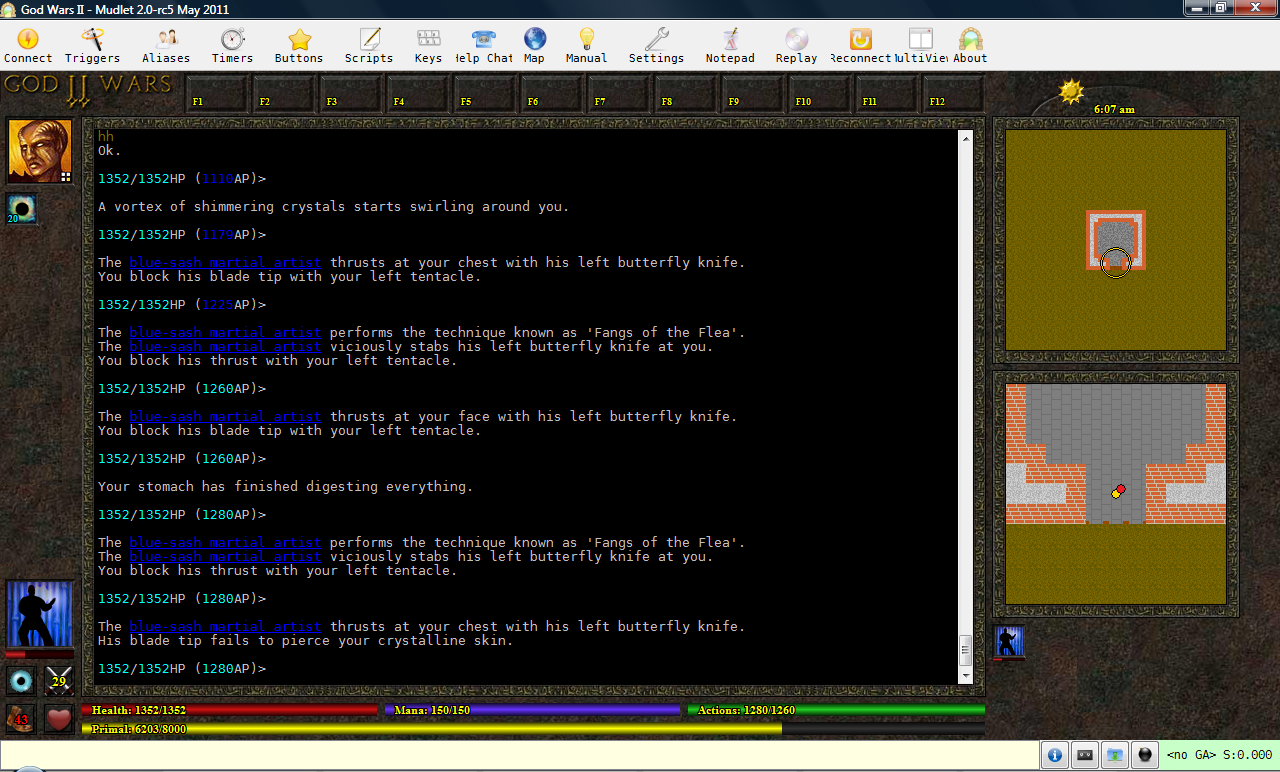Click the output scrollbar up arrow

[965, 138]
